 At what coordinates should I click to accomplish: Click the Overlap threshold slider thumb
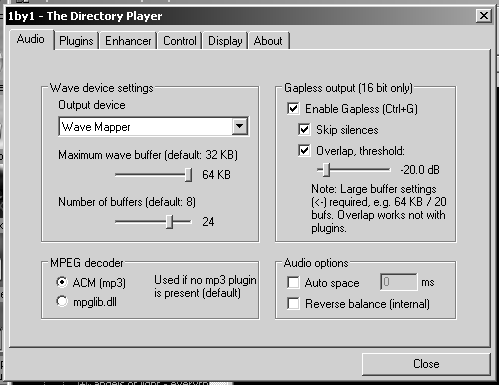point(327,170)
